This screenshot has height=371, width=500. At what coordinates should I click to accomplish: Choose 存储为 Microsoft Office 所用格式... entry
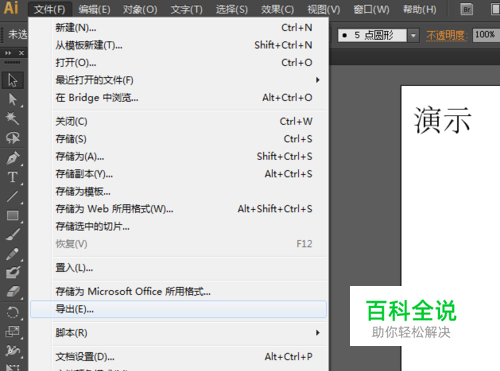point(178,292)
